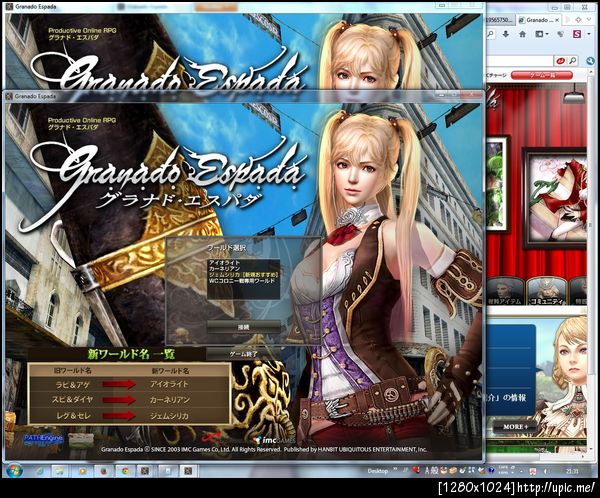Click the grey add-on icon beside bookmarks

tap(561, 34)
